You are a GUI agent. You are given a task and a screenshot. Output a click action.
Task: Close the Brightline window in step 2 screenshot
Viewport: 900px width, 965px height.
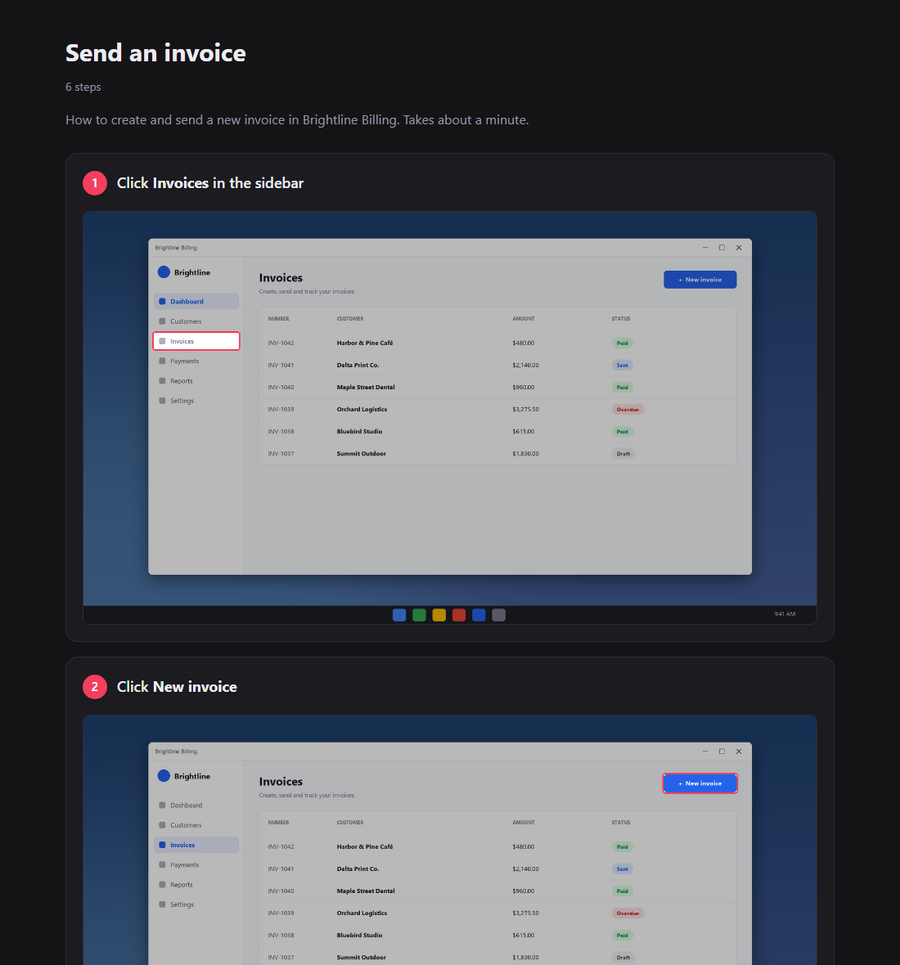click(x=739, y=751)
